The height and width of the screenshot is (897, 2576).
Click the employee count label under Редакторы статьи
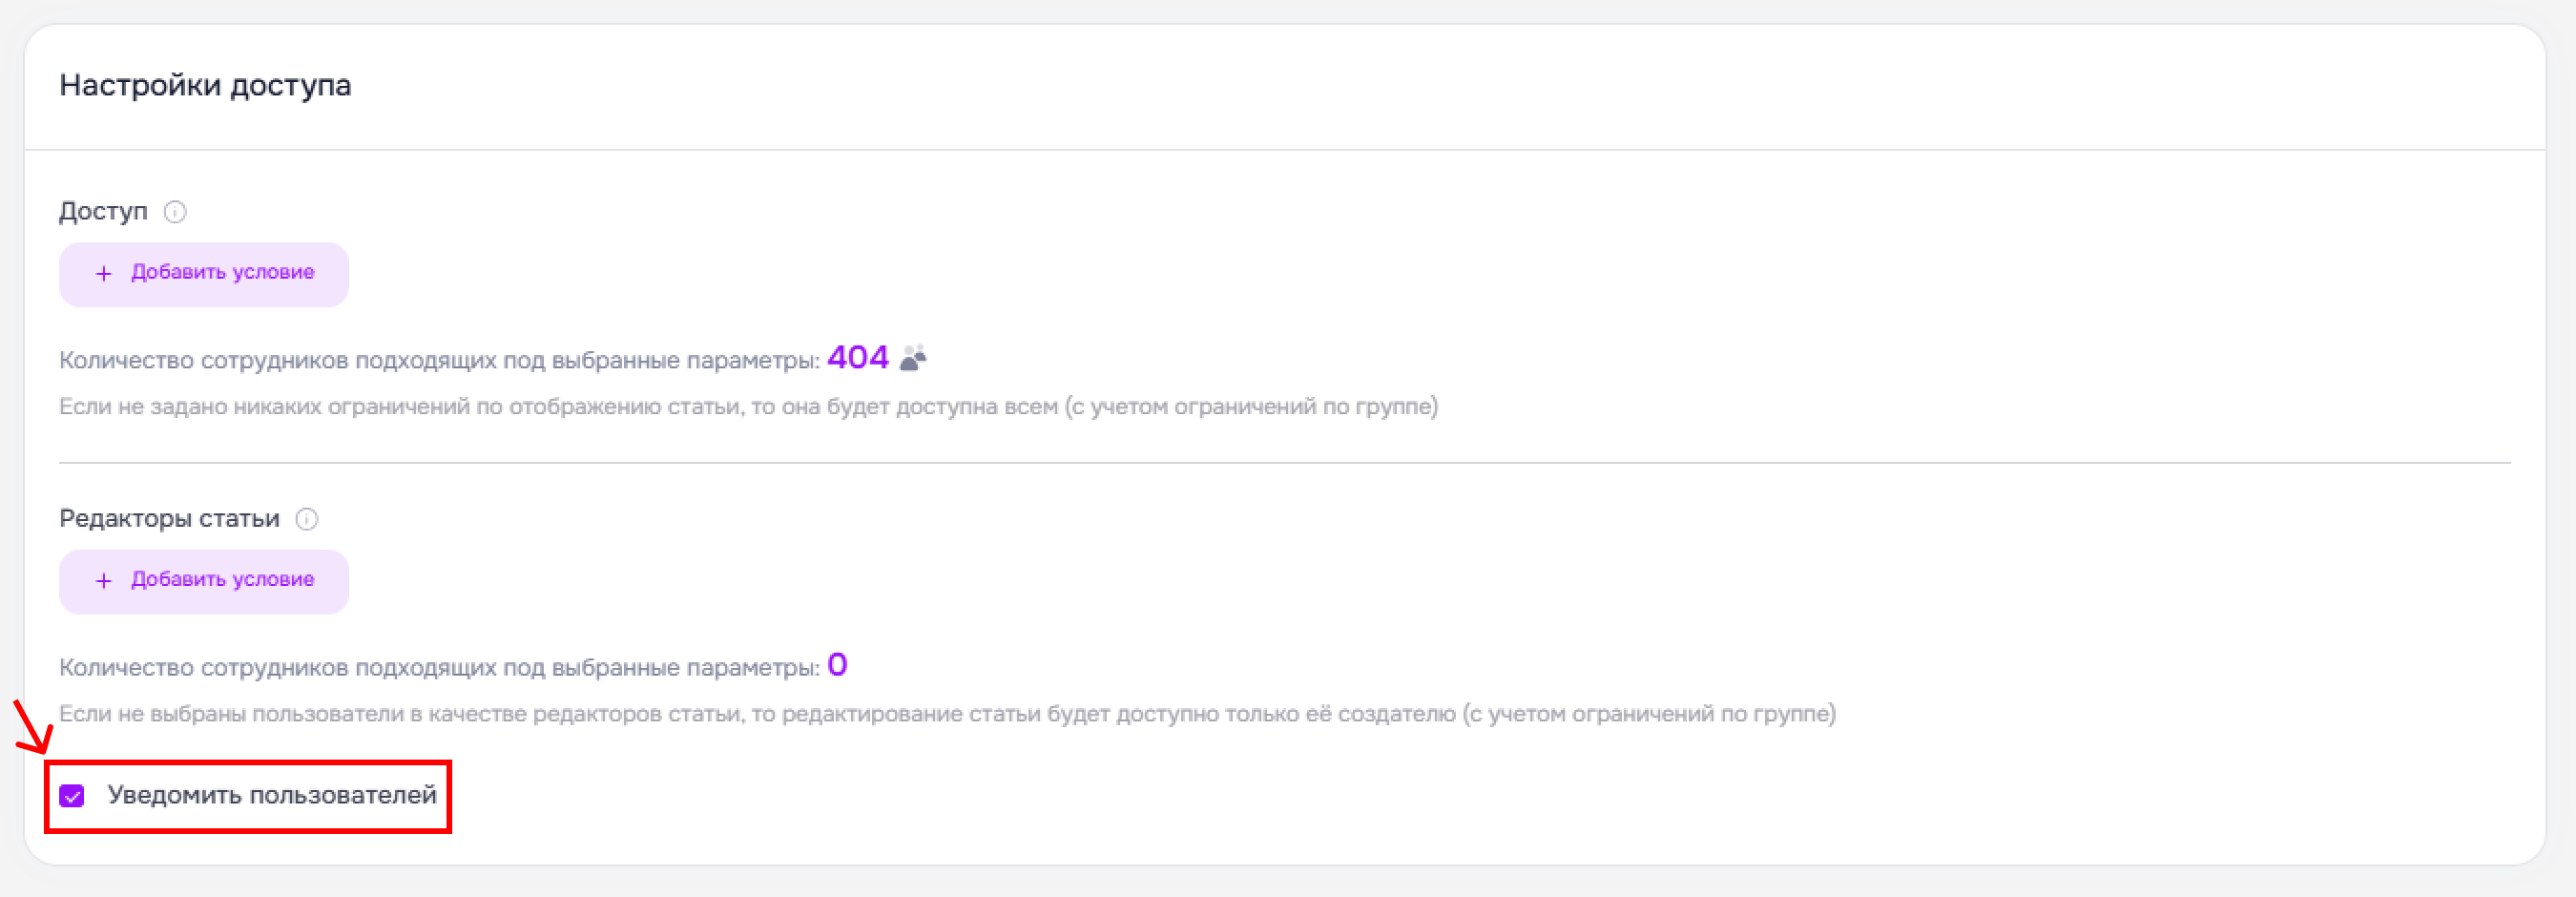(439, 668)
